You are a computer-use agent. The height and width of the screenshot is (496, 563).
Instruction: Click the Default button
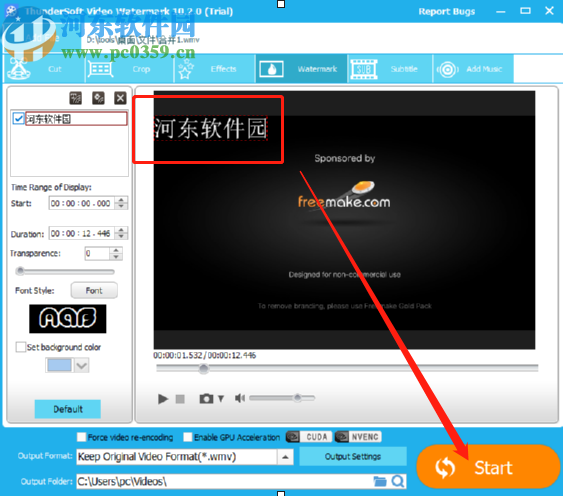pyautogui.click(x=68, y=409)
